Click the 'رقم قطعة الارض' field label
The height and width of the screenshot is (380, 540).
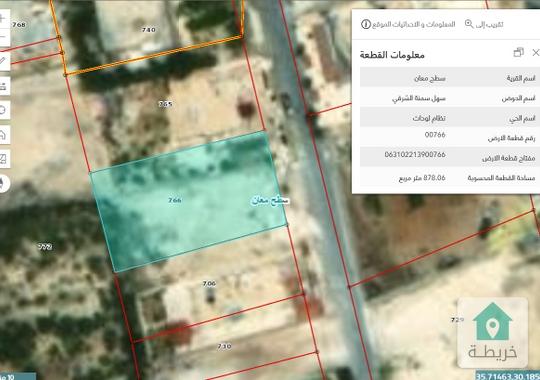[x=511, y=138]
